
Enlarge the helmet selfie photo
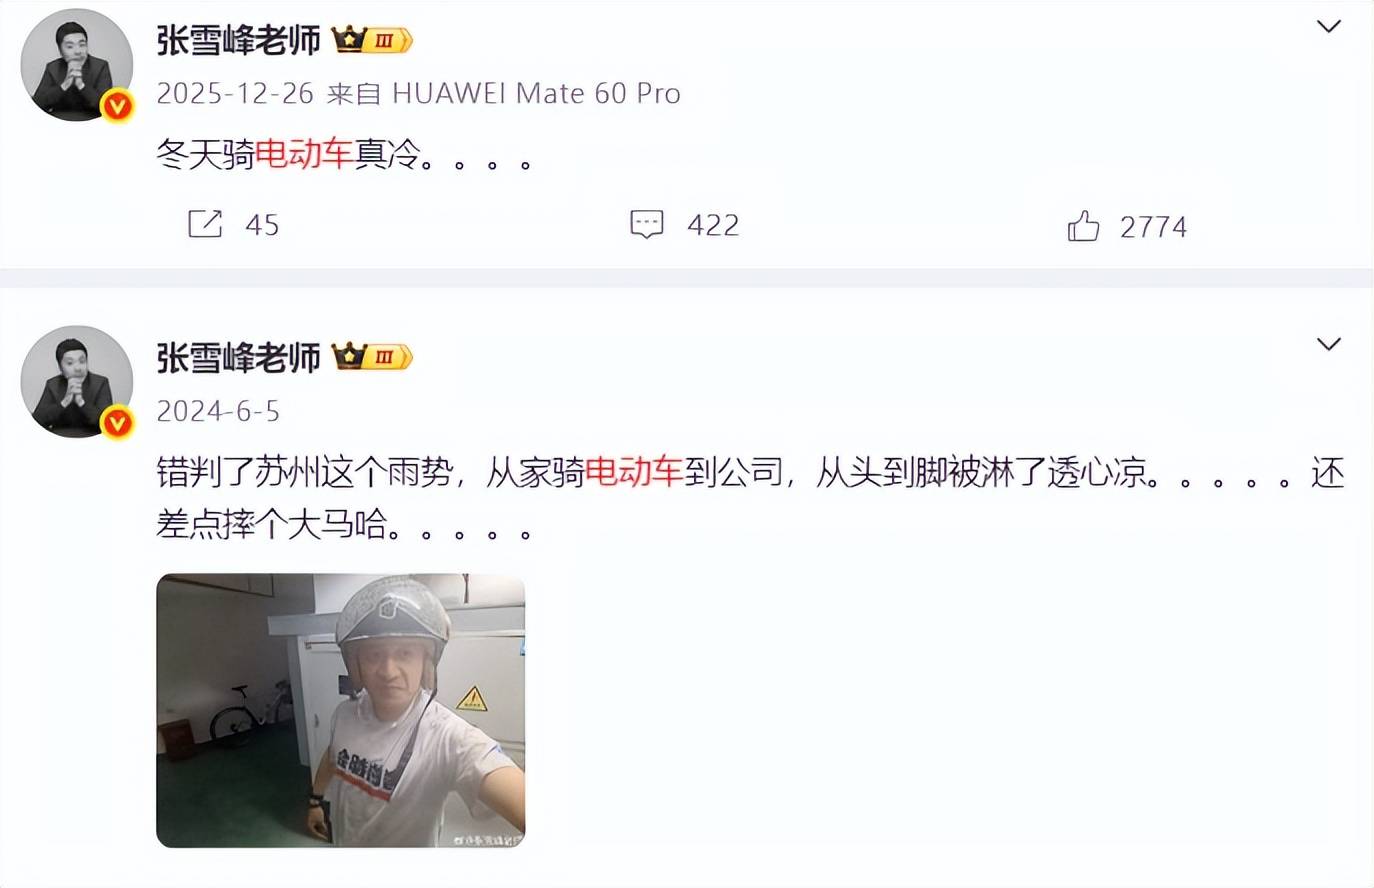[x=341, y=711]
